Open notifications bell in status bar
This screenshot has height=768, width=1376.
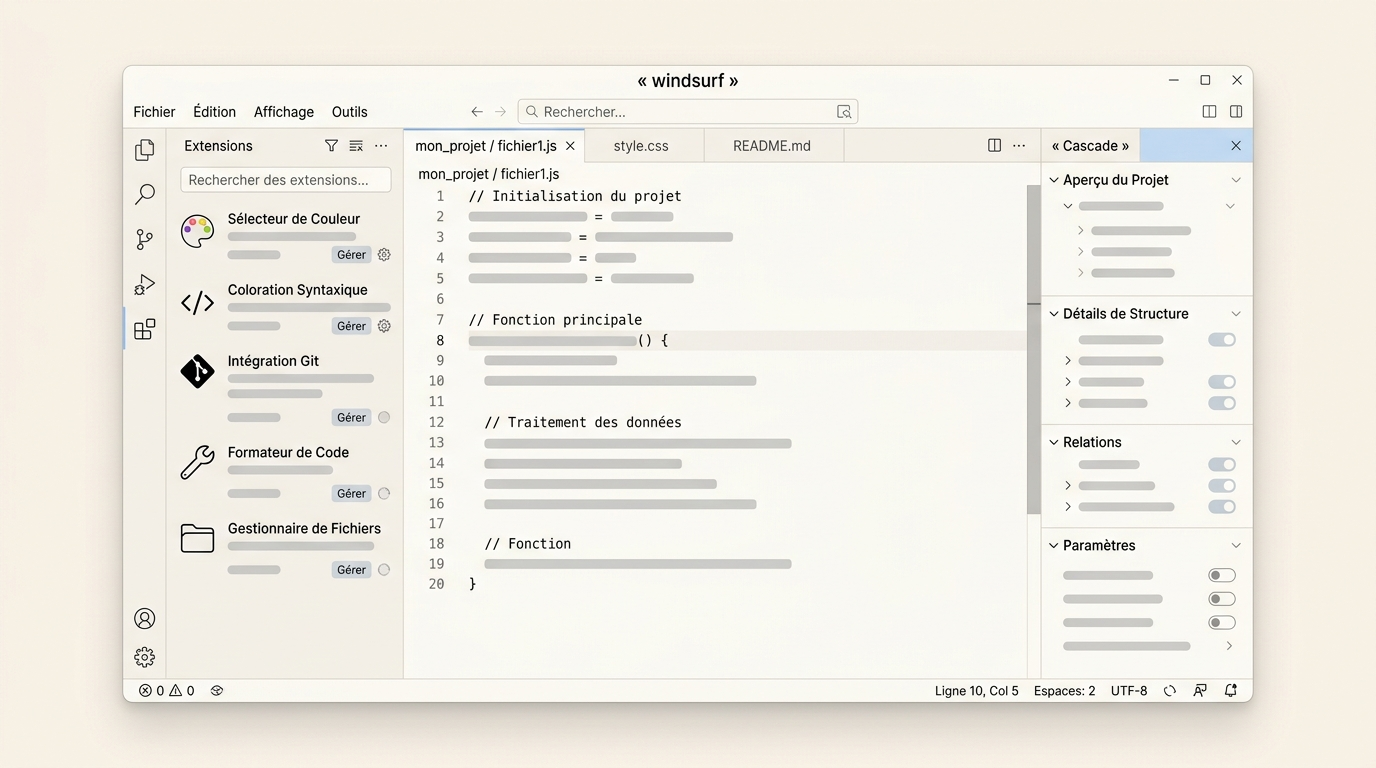(1231, 691)
